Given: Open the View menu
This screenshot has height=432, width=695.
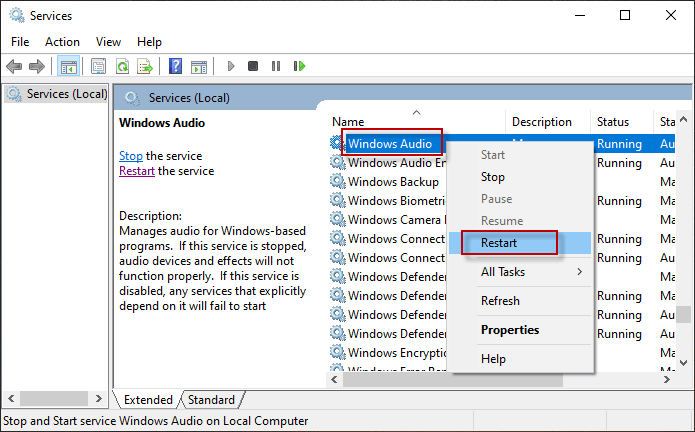Looking at the screenshot, I should 108,42.
